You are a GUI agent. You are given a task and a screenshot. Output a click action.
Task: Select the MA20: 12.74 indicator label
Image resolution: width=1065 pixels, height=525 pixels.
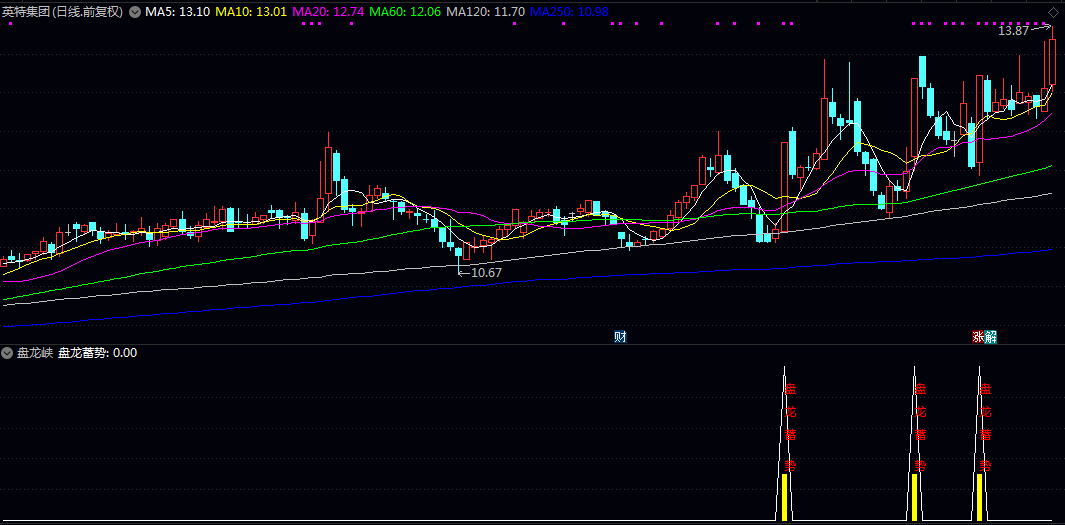(329, 12)
